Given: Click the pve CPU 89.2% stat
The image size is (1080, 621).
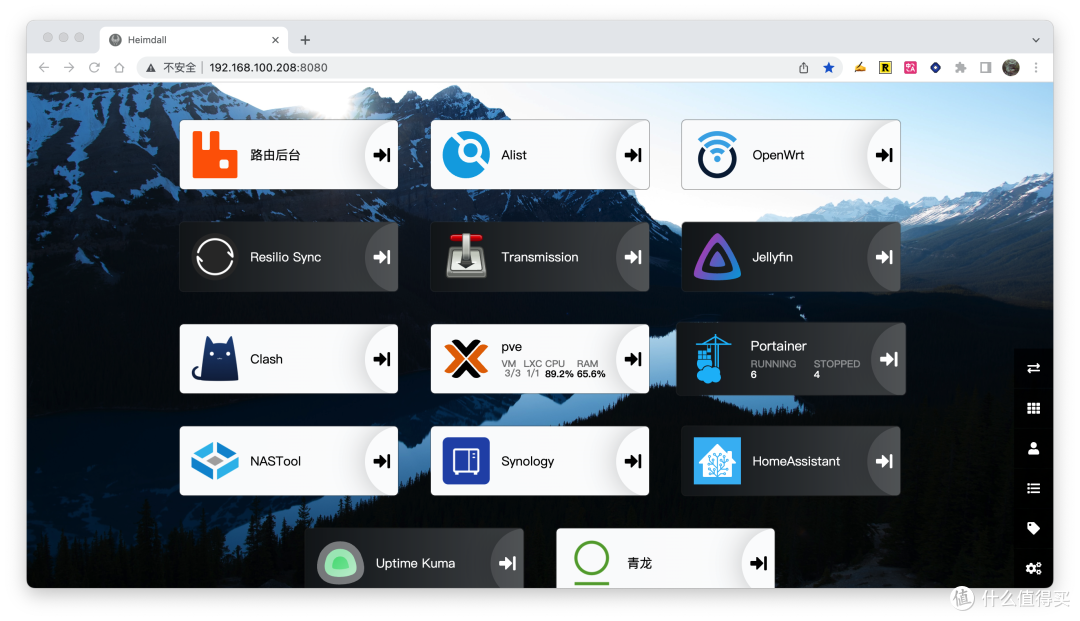Looking at the screenshot, I should point(559,374).
